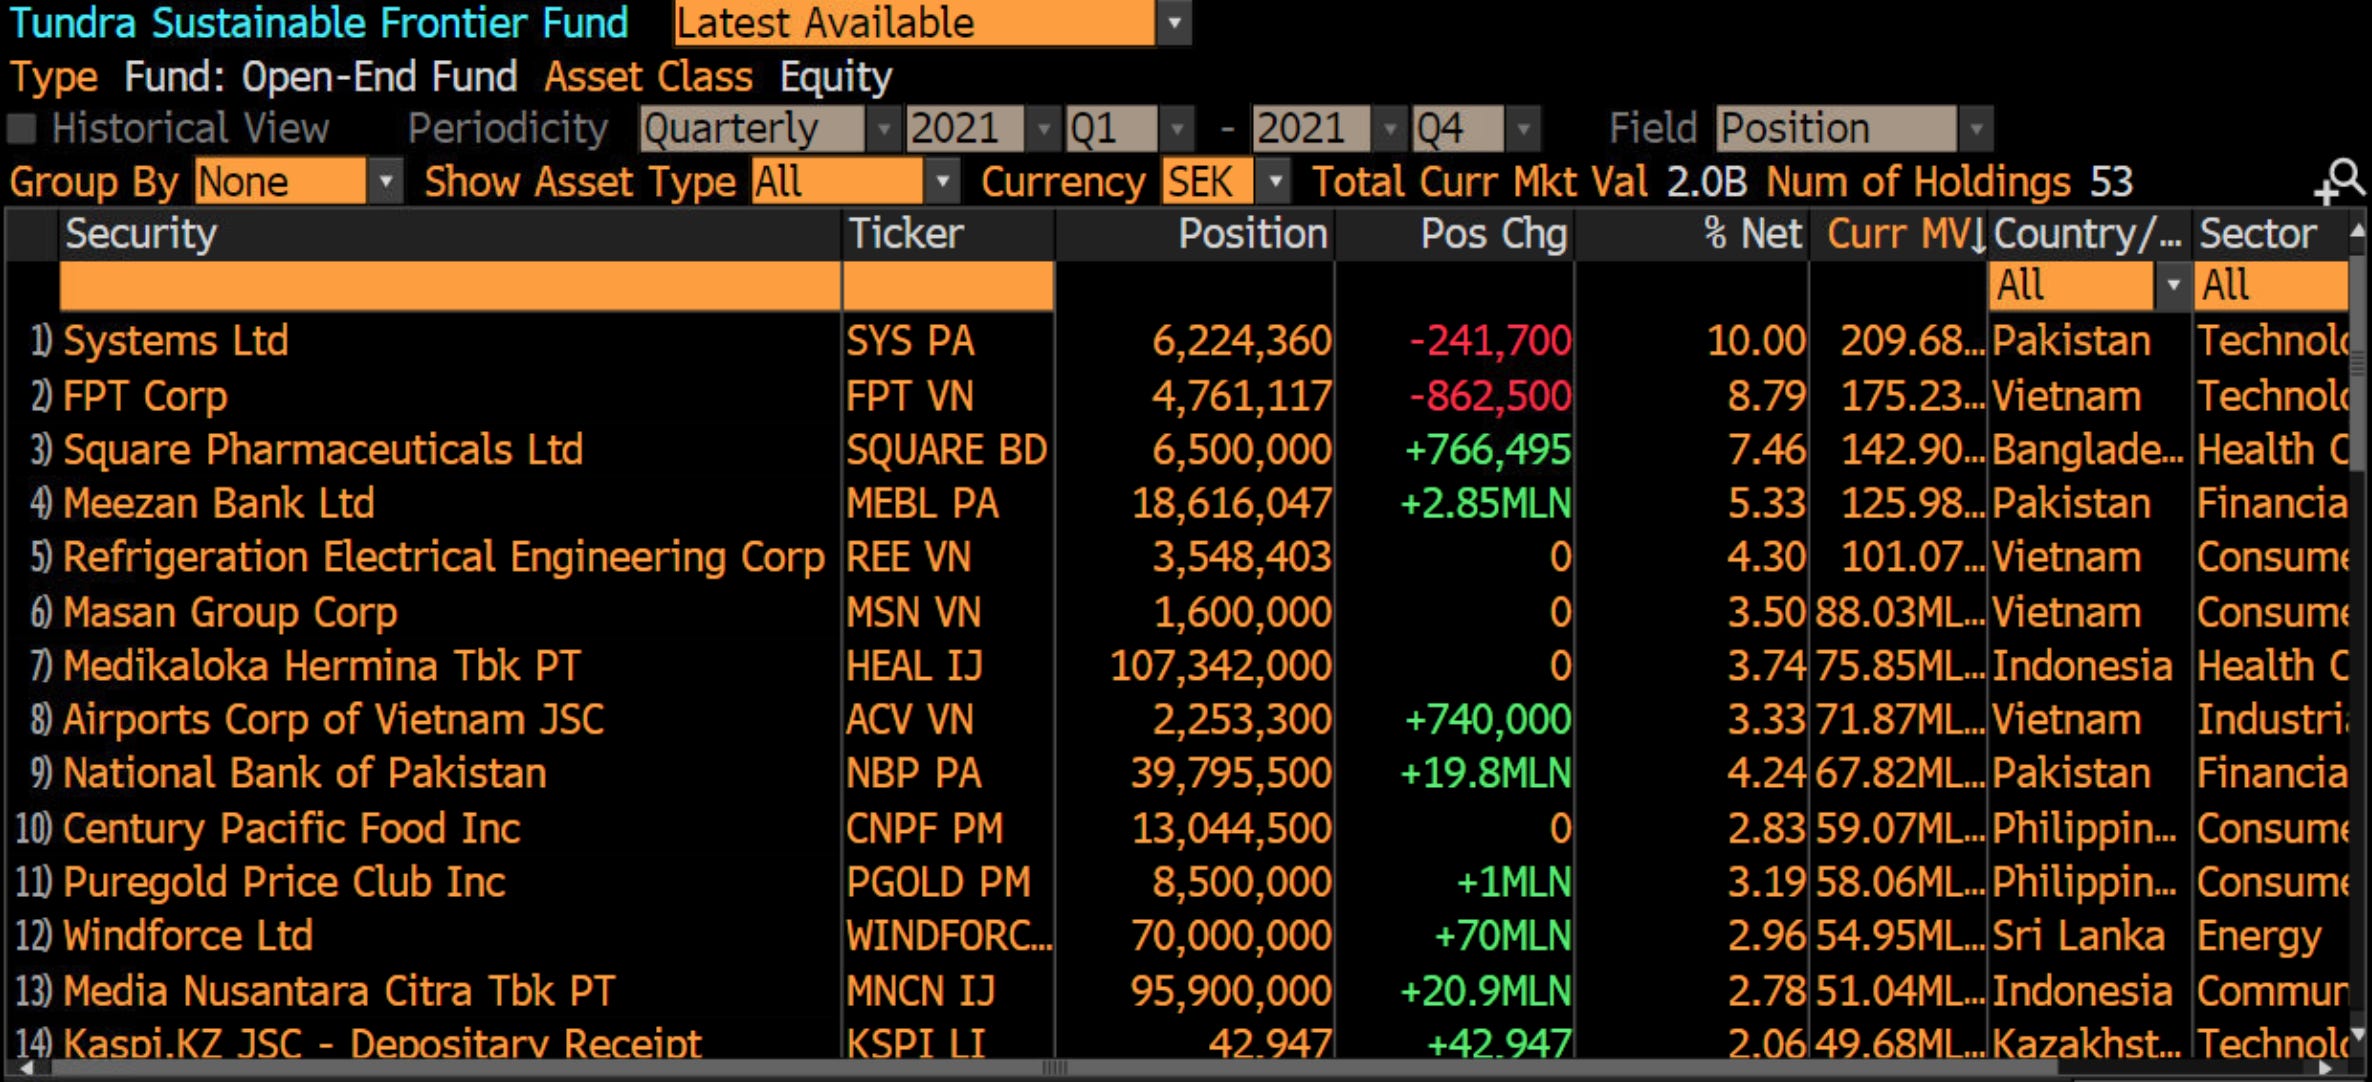Click the Country column header
Screen dimensions: 2372x1082
(x=2088, y=234)
